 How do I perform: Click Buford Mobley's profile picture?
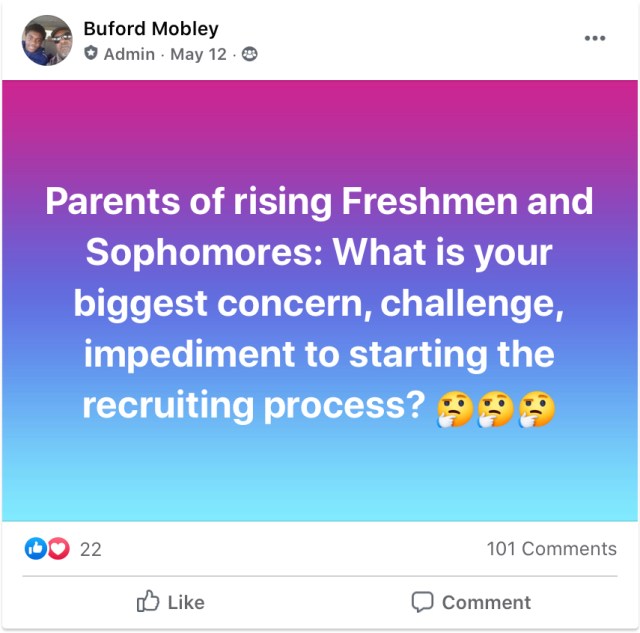coord(47,40)
